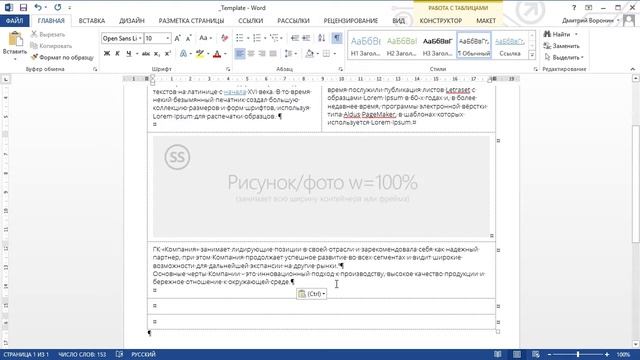The image size is (640, 360).
Task: Toggle underline (Ч) formatting
Action: (129, 53)
